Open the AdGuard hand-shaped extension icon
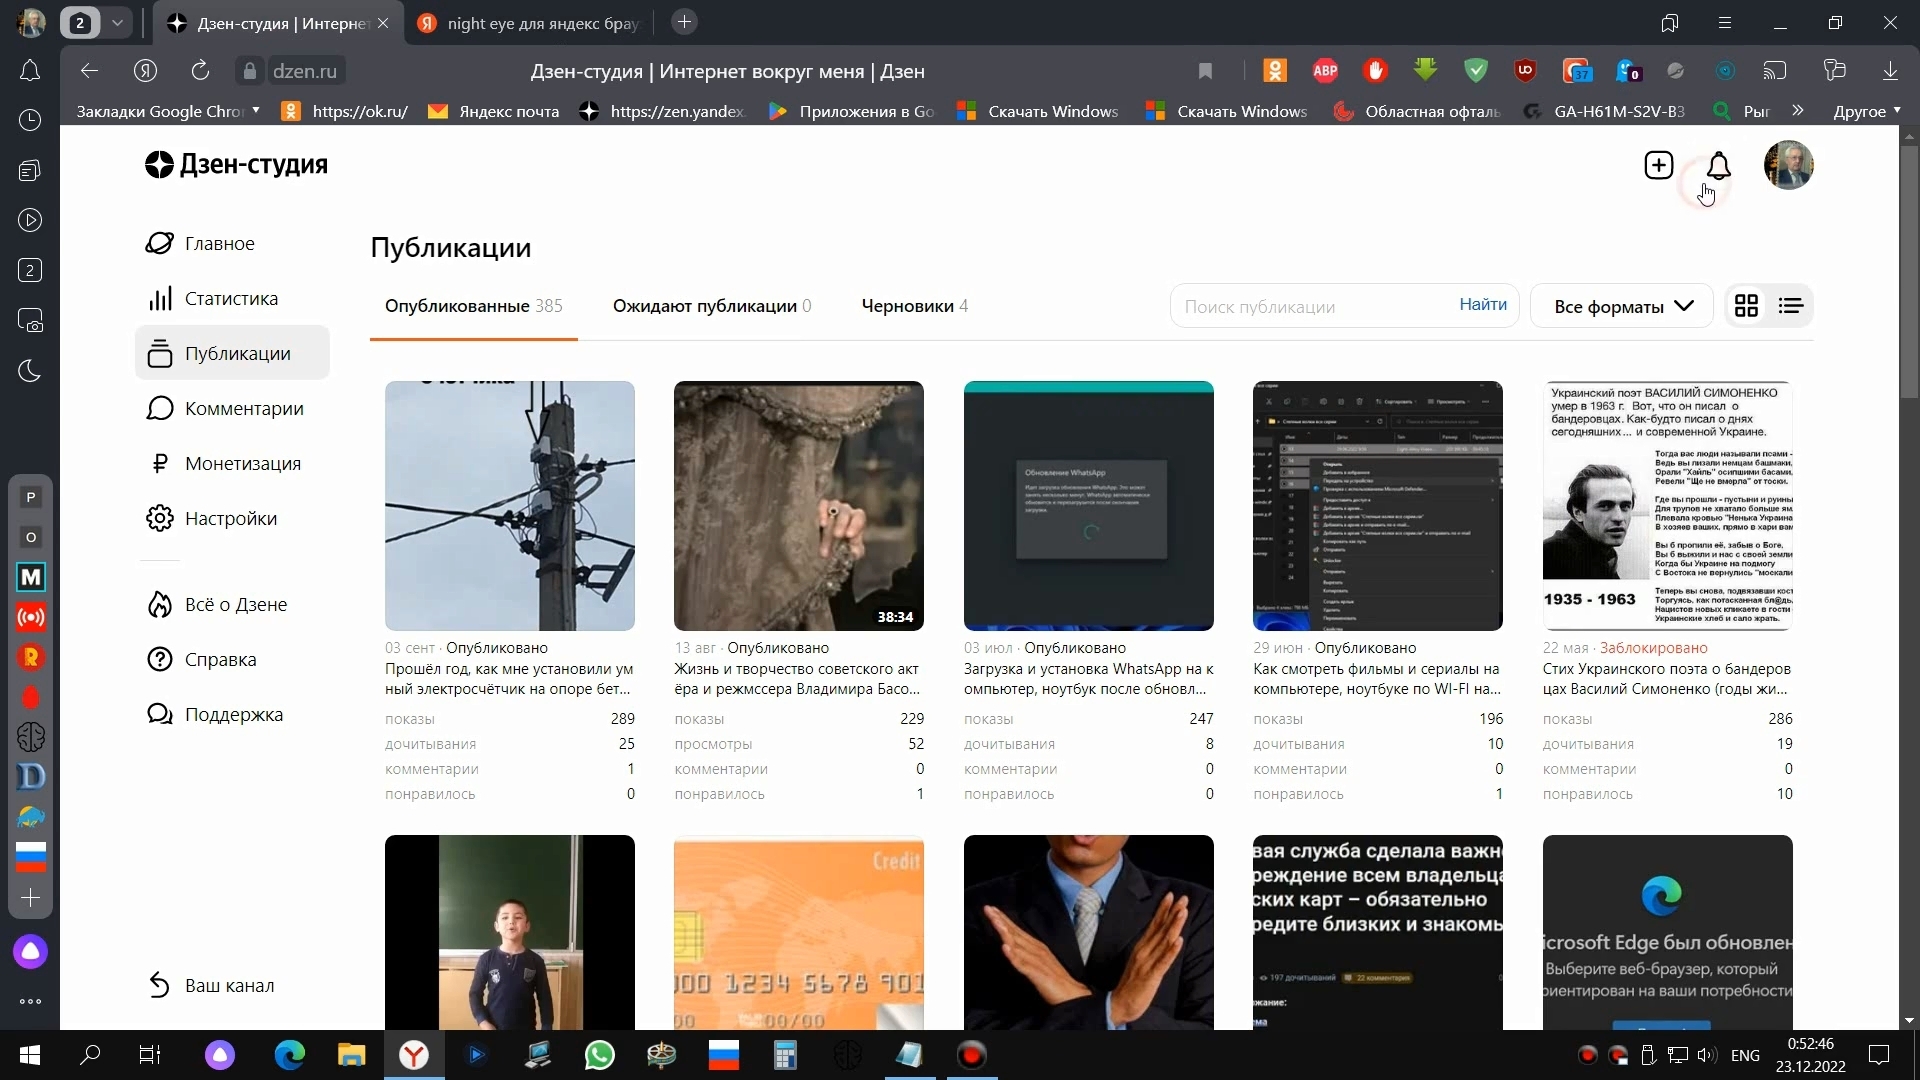 pyautogui.click(x=1375, y=70)
